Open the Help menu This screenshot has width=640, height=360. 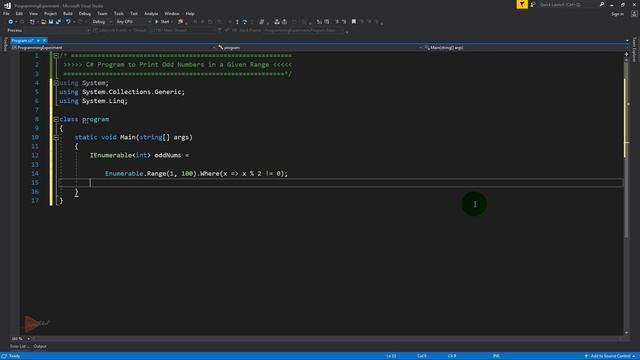(190, 13)
